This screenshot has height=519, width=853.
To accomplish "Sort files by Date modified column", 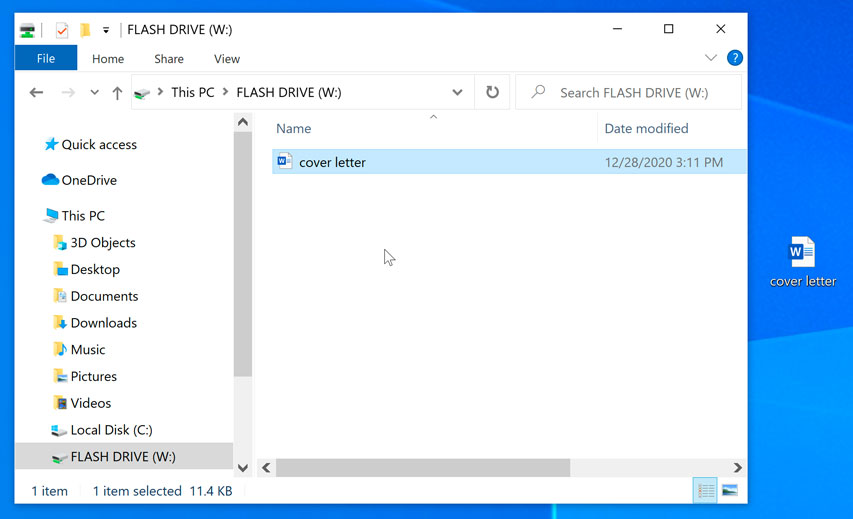I will click(x=646, y=128).
